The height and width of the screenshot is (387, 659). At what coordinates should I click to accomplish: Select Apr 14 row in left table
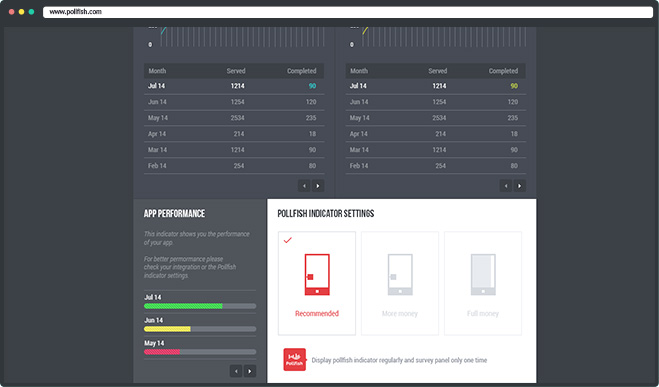pyautogui.click(x=234, y=134)
